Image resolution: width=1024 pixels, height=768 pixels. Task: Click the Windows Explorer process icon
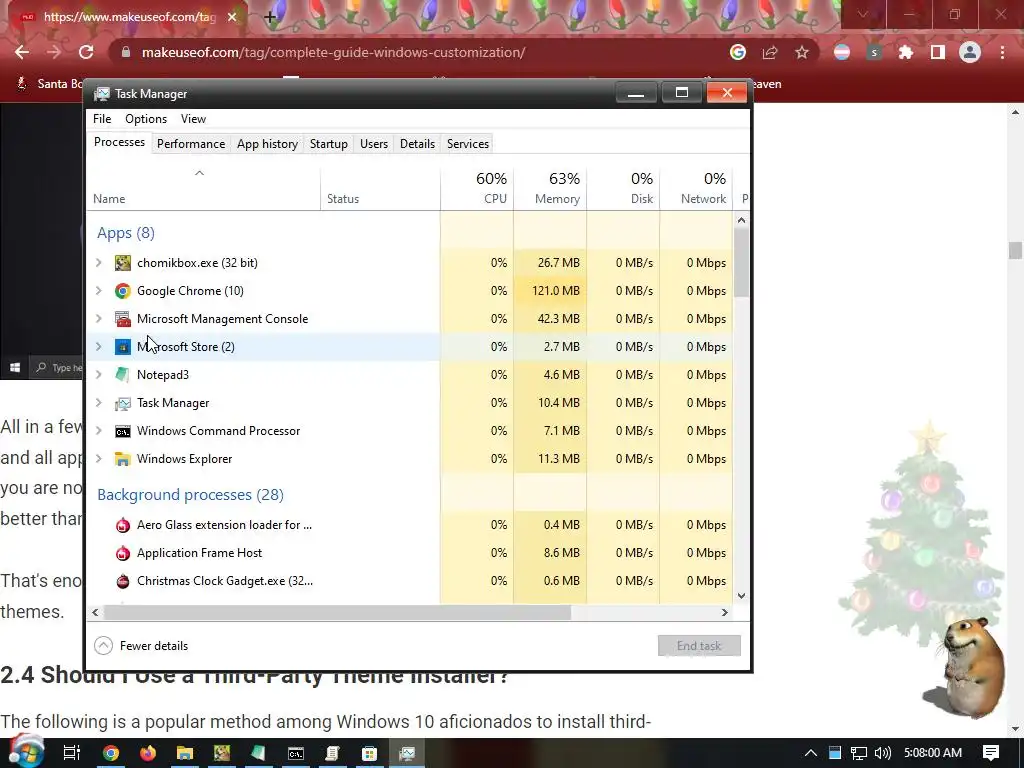[123, 459]
